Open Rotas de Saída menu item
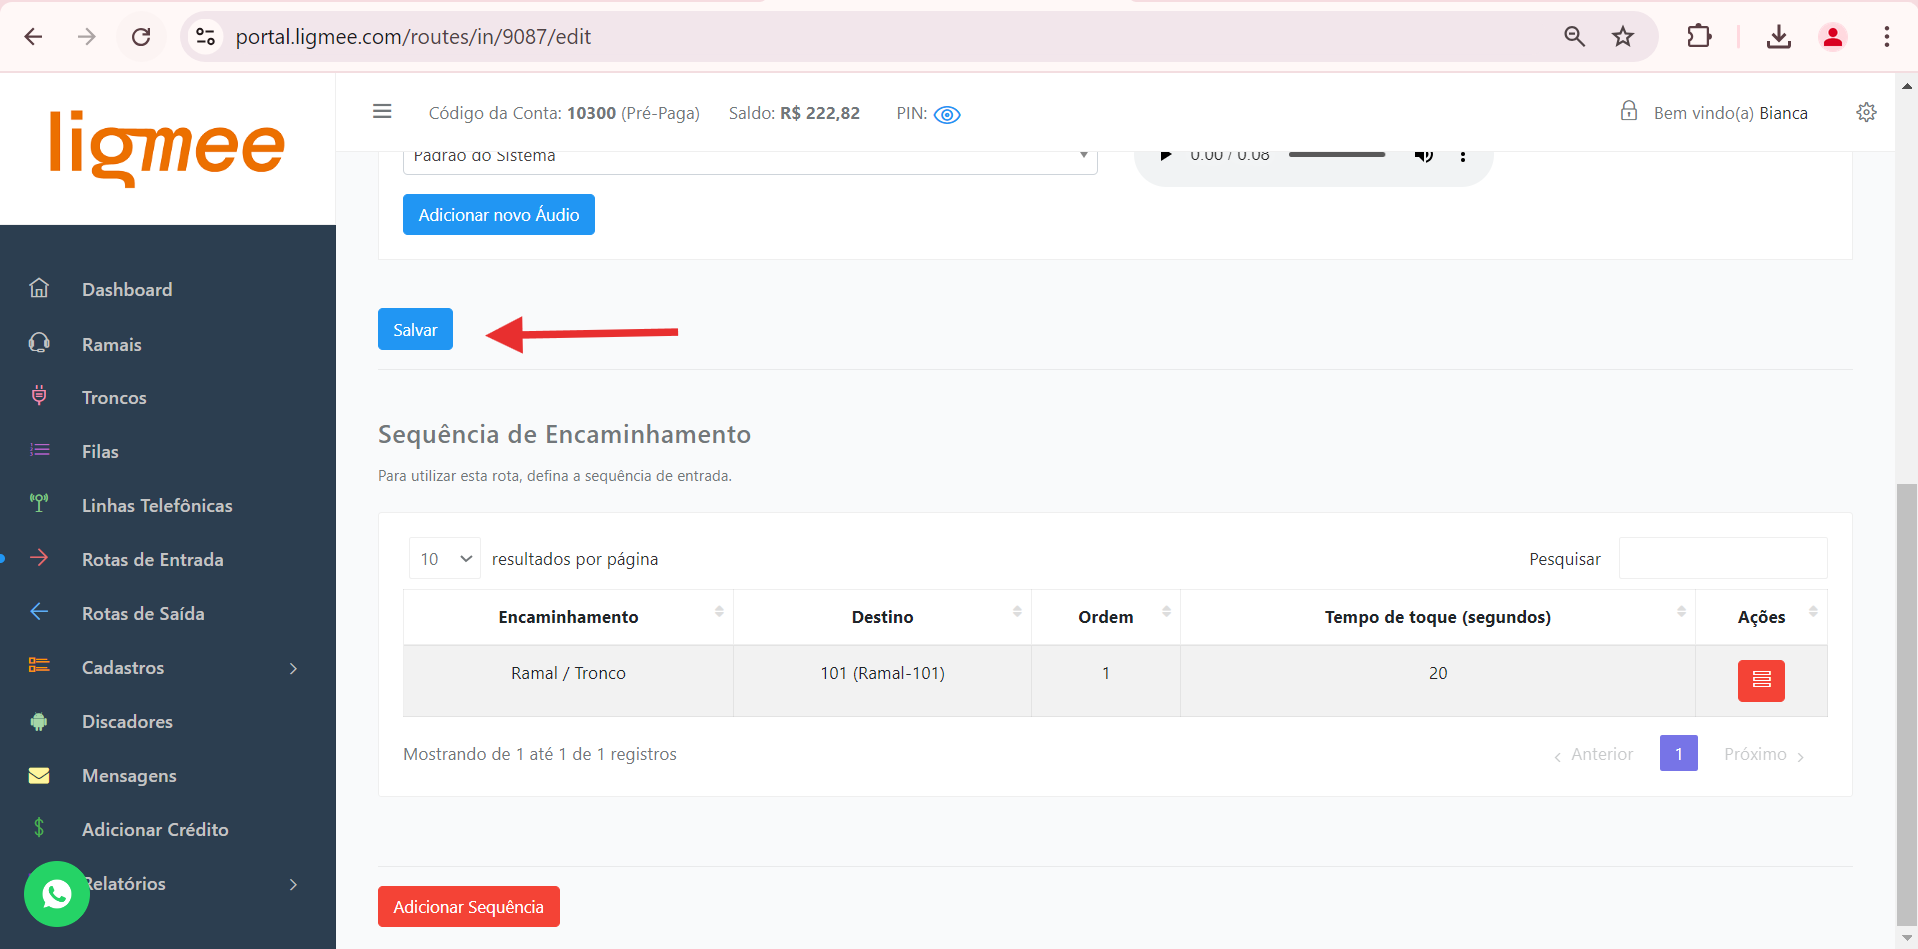This screenshot has width=1918, height=949. click(x=143, y=614)
